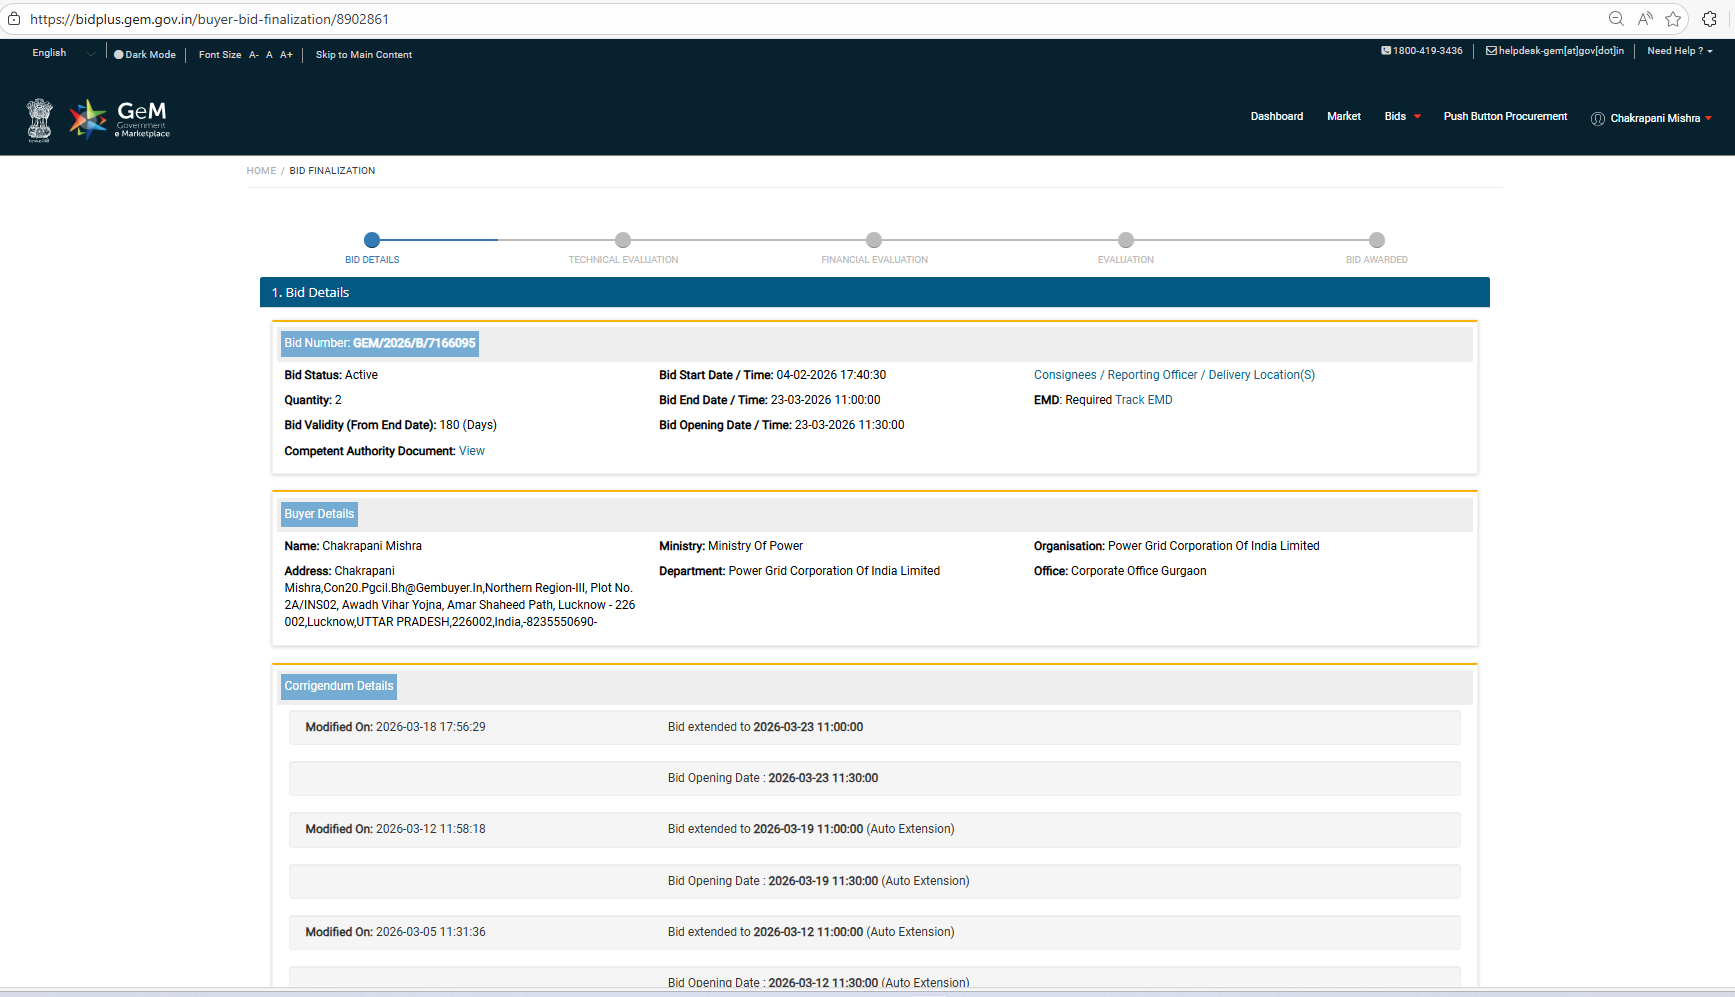The width and height of the screenshot is (1735, 997).
Task: Click the Track EMD link
Action: tap(1143, 400)
